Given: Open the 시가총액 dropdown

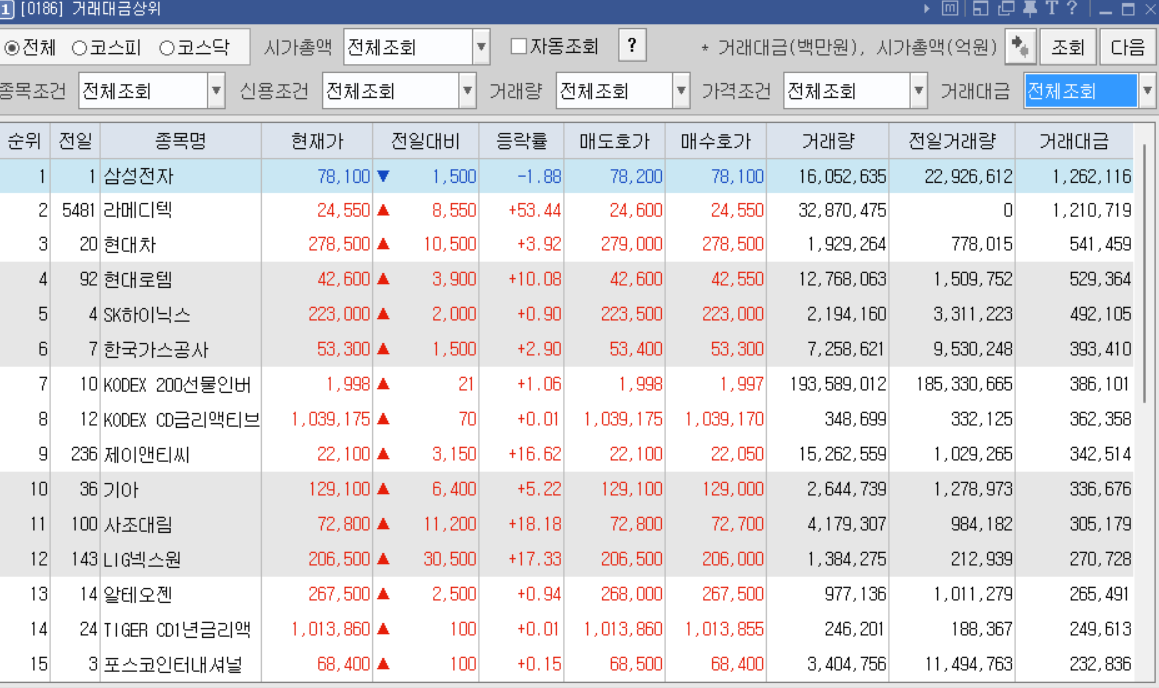Looking at the screenshot, I should pos(481,47).
